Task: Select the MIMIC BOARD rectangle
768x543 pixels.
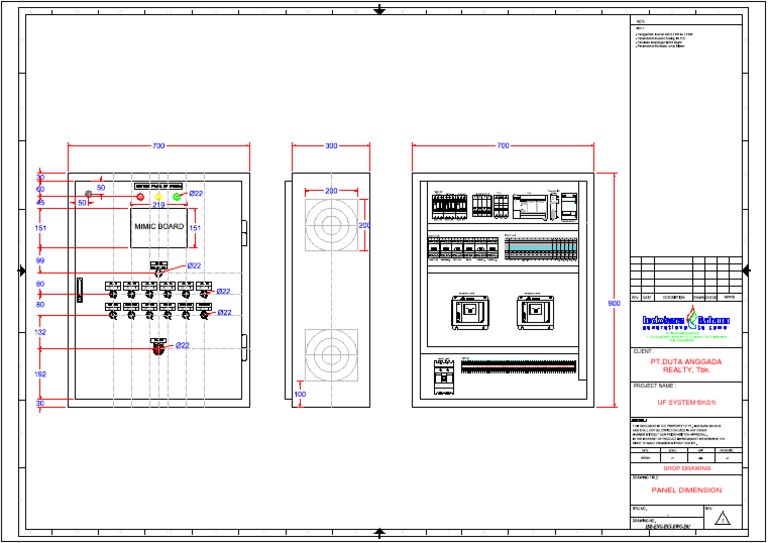Action: pyautogui.click(x=159, y=228)
